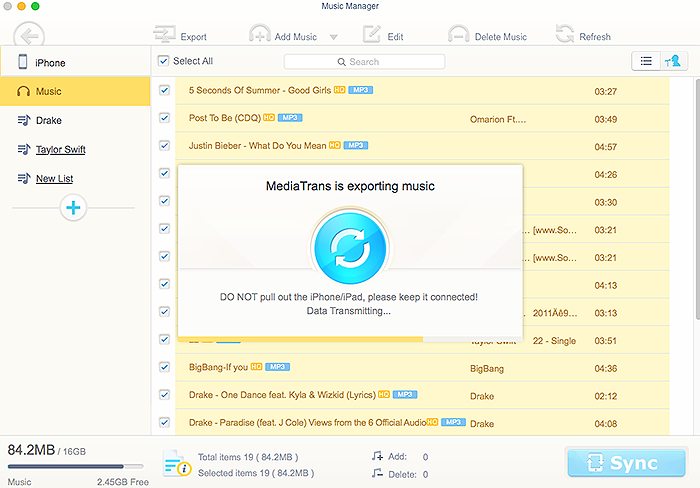Uncheck the 03:30 song row checkbox
The height and width of the screenshot is (488, 700).
164,201
